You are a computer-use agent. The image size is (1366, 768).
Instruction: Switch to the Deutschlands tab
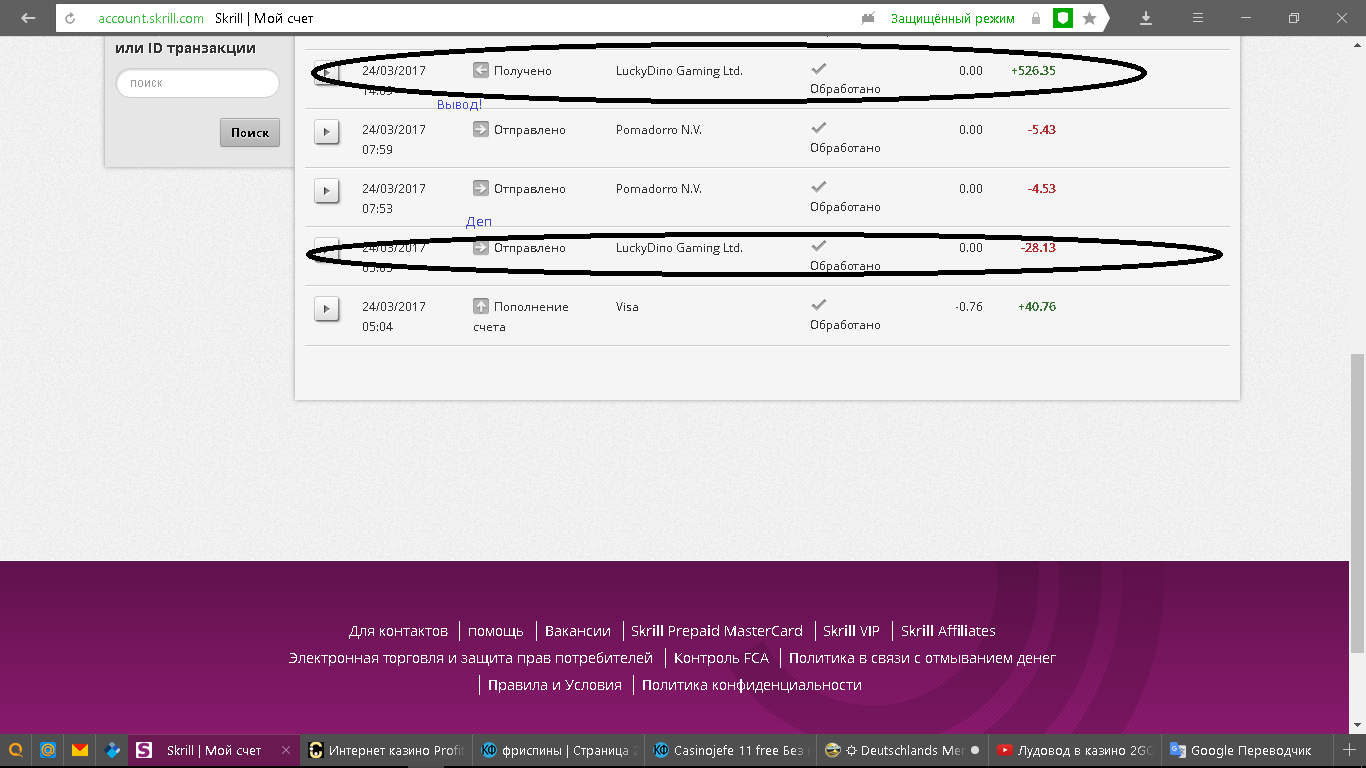902,750
